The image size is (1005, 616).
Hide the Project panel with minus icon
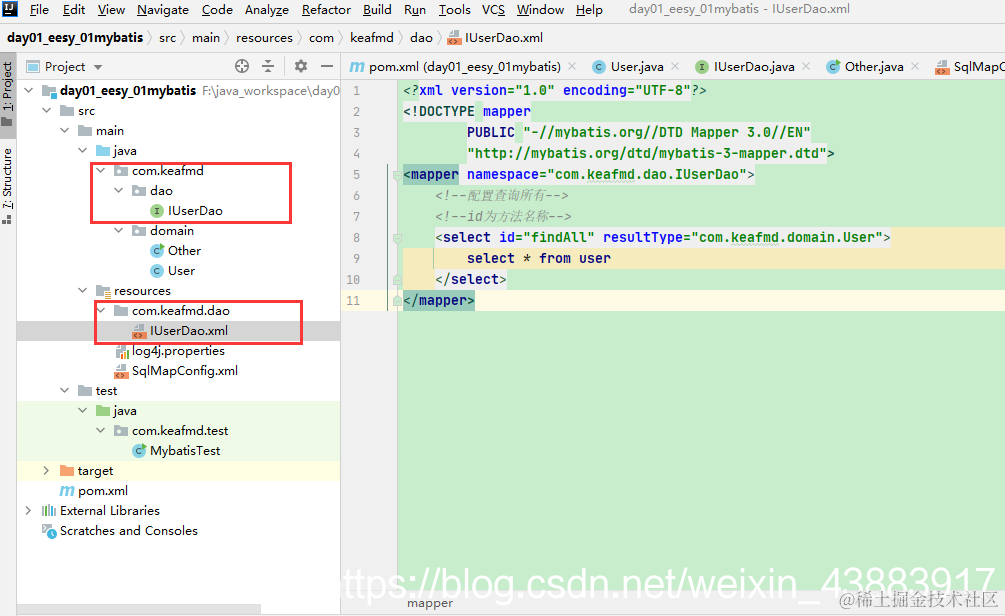point(327,66)
